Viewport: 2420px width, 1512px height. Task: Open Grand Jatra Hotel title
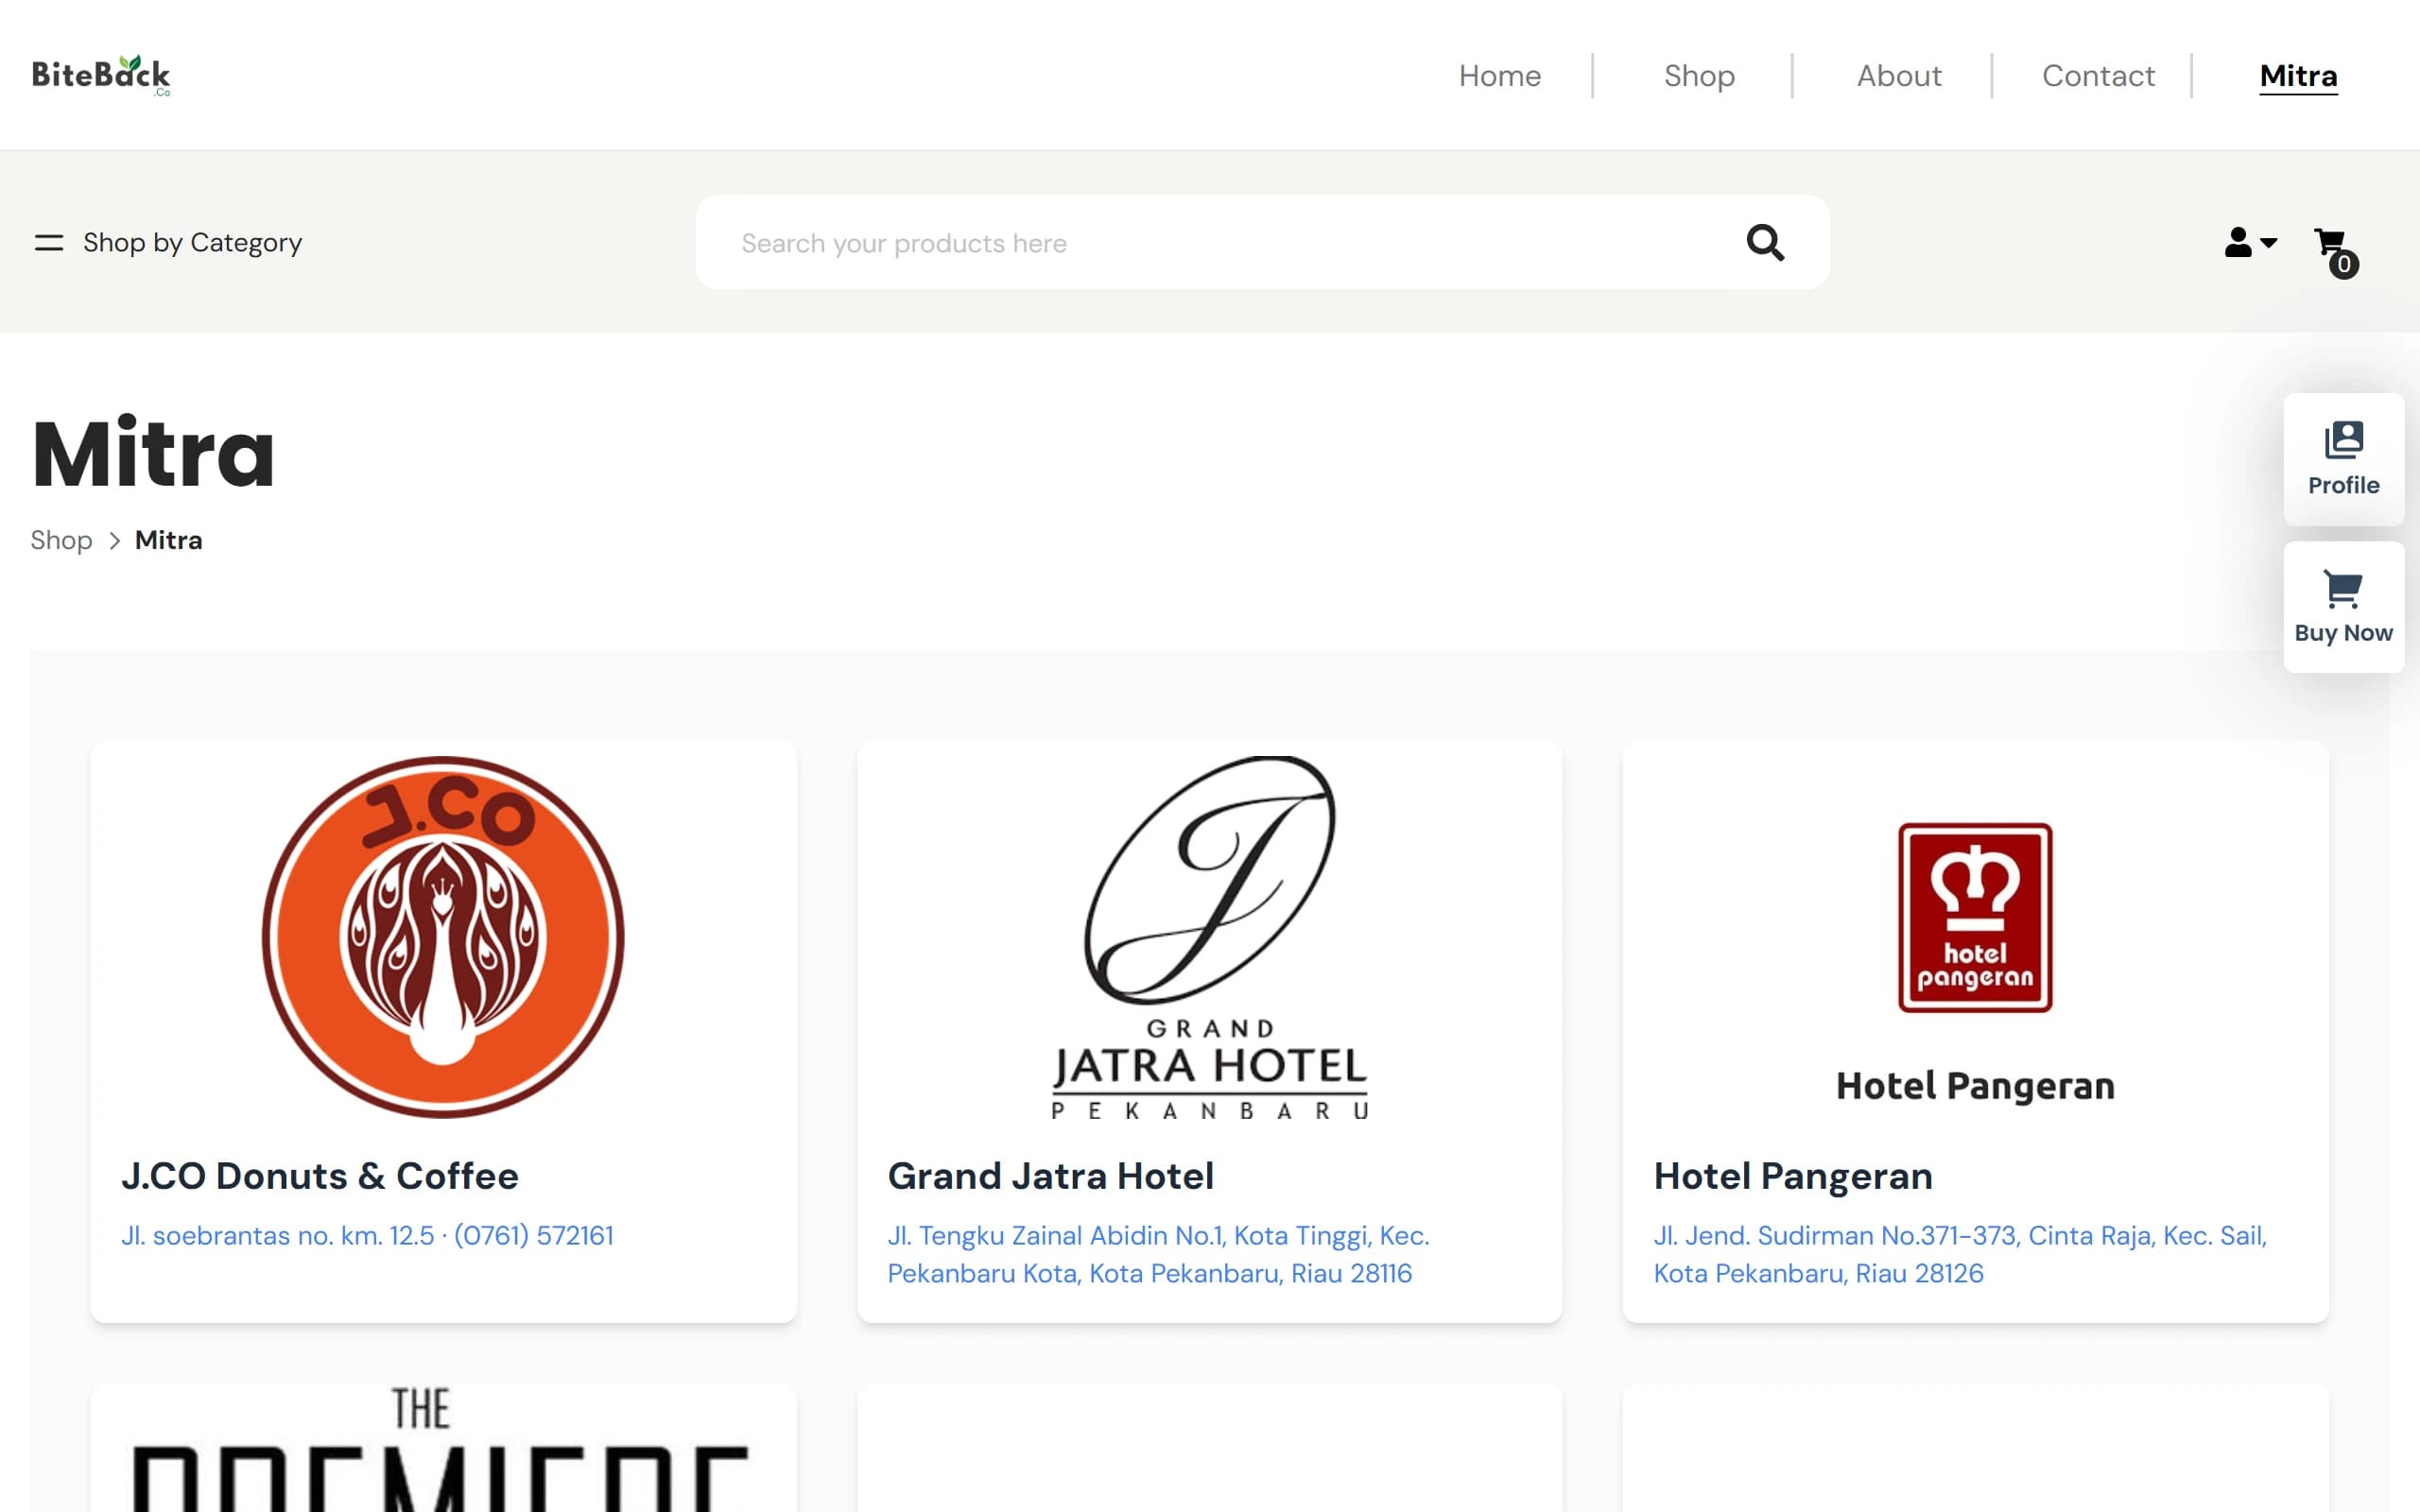(x=1050, y=1176)
